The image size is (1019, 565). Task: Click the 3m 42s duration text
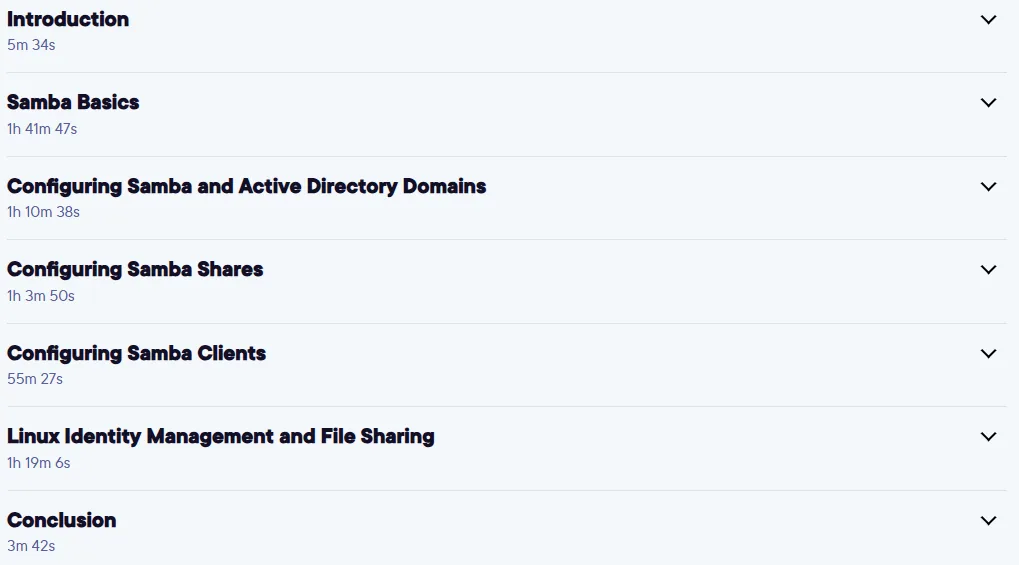pos(31,546)
